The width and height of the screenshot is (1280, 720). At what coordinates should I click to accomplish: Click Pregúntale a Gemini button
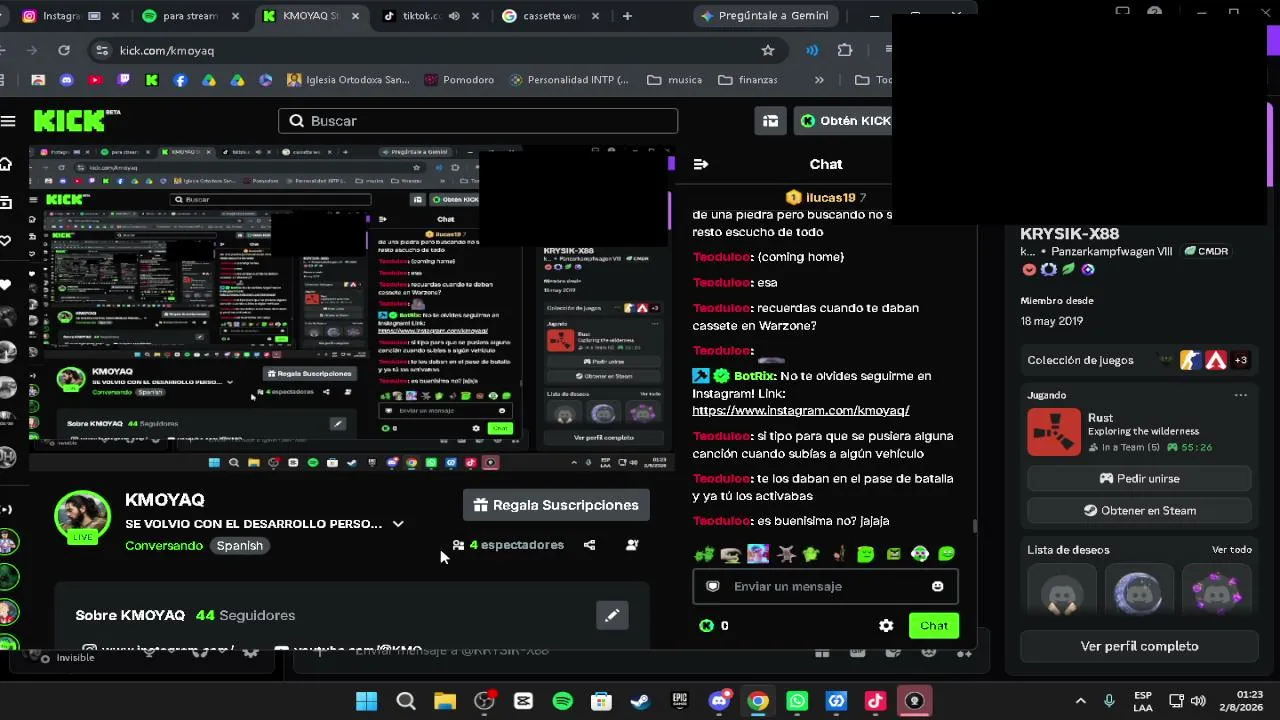[x=765, y=16]
